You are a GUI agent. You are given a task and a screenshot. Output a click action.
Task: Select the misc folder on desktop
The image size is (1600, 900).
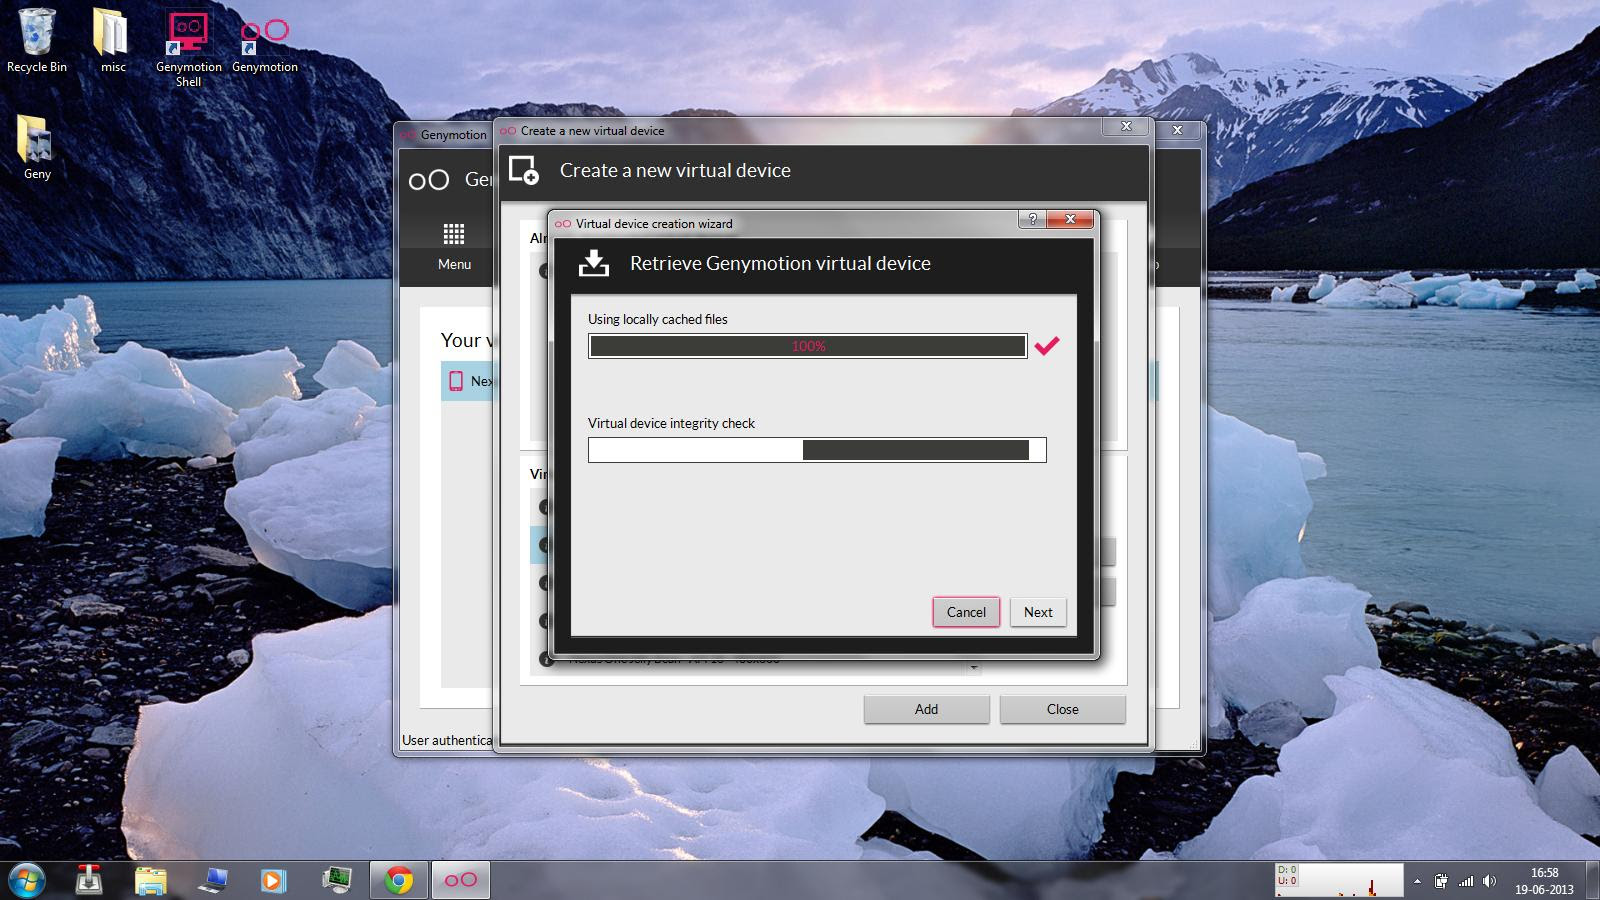[x=113, y=41]
